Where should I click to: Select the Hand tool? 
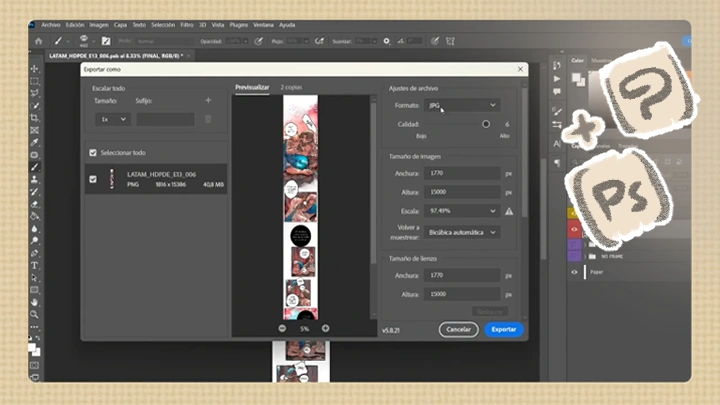(34, 302)
